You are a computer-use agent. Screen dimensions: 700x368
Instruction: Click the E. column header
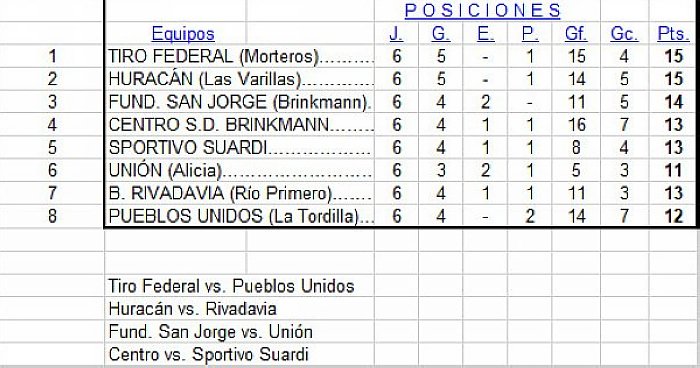pos(485,33)
